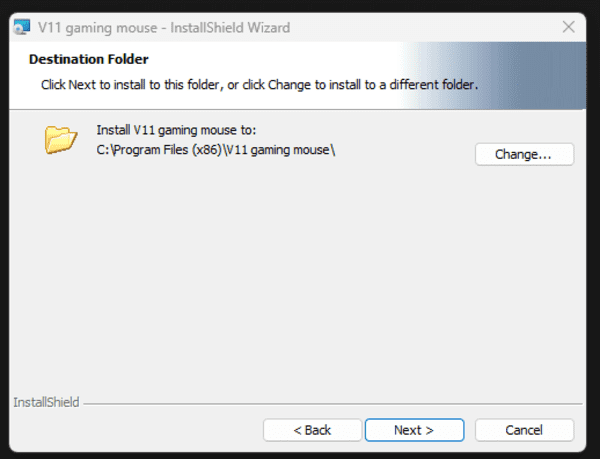Cancel the V11 gaming mouse setup

pyautogui.click(x=524, y=430)
